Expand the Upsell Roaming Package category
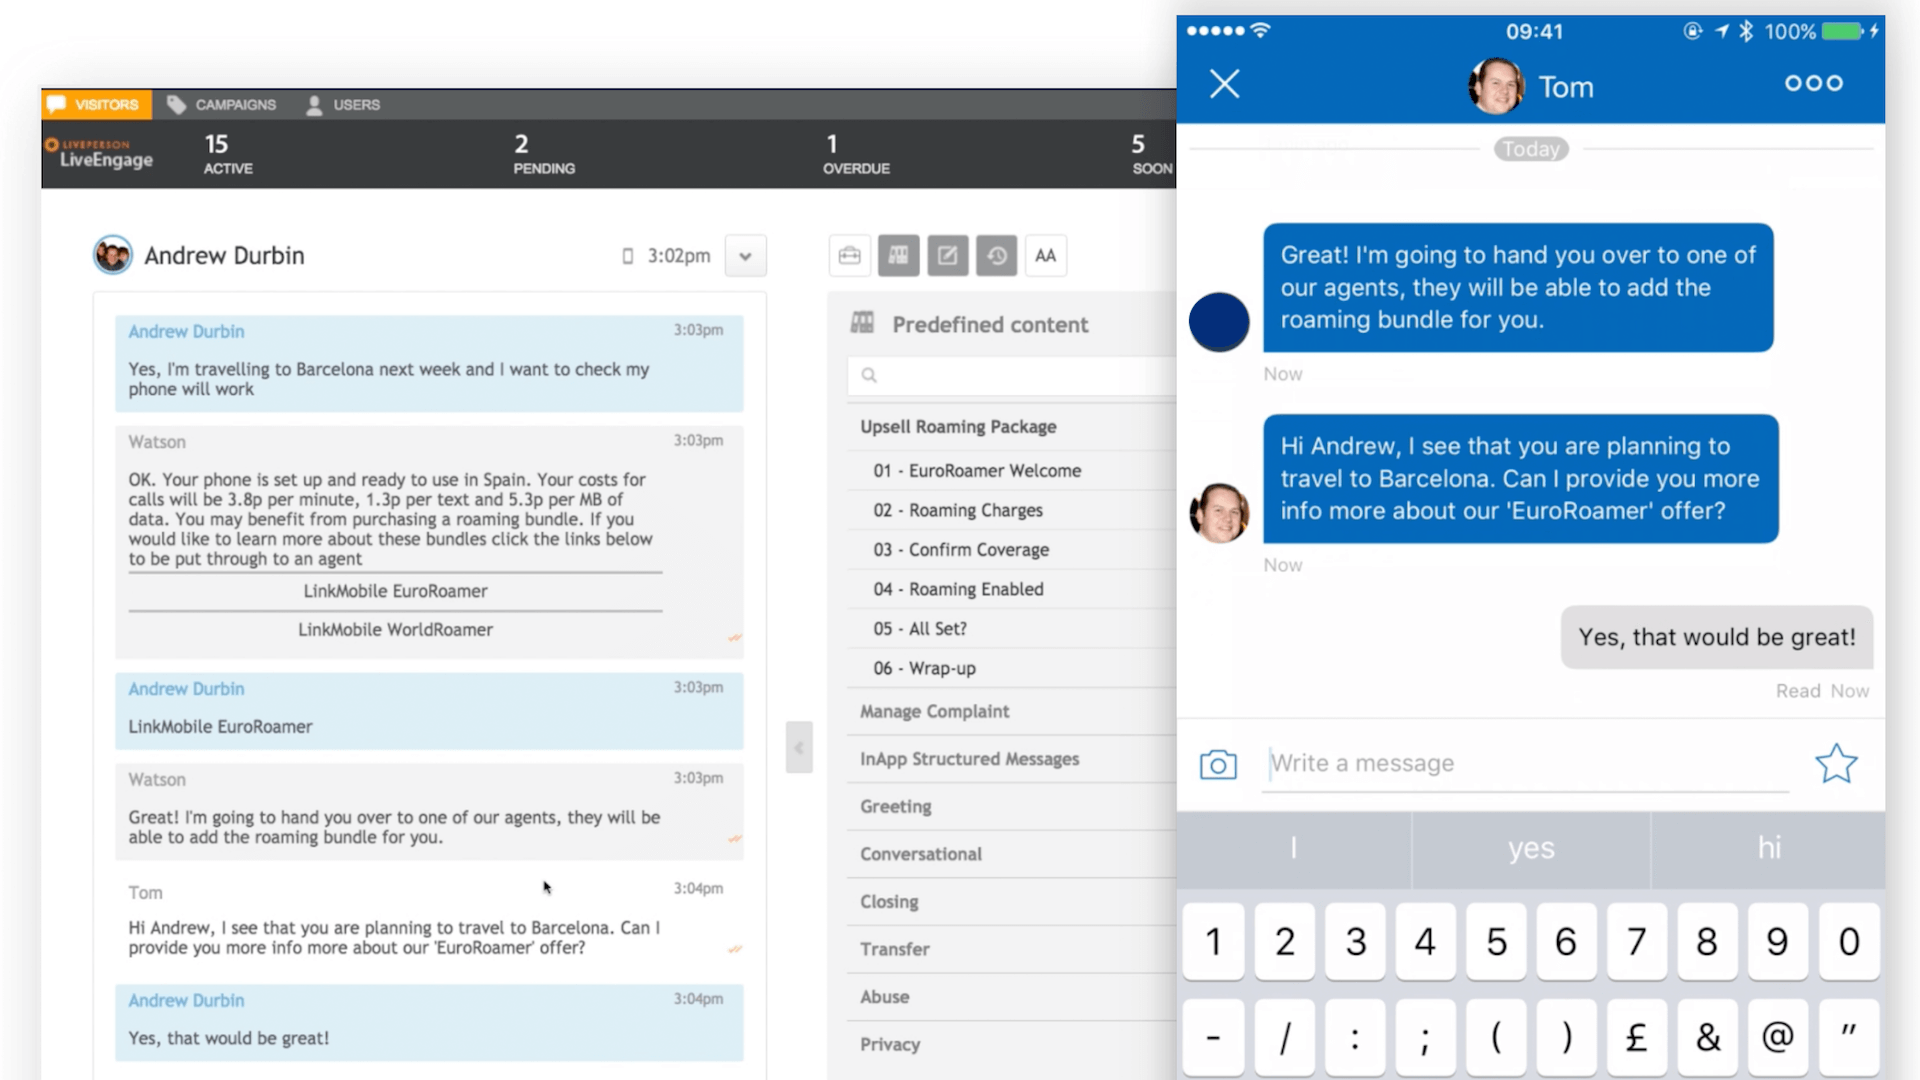The image size is (1920, 1080). coord(959,426)
